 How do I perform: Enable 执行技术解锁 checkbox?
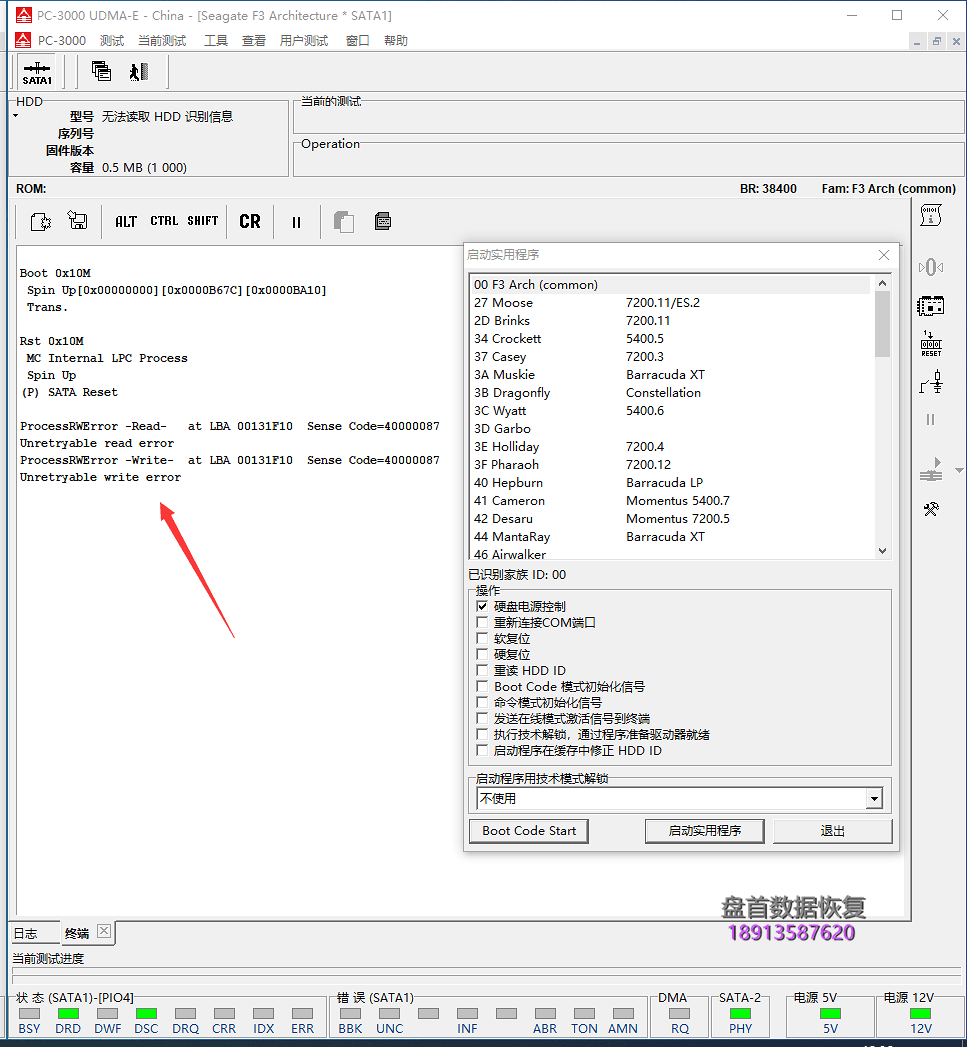[x=482, y=735]
